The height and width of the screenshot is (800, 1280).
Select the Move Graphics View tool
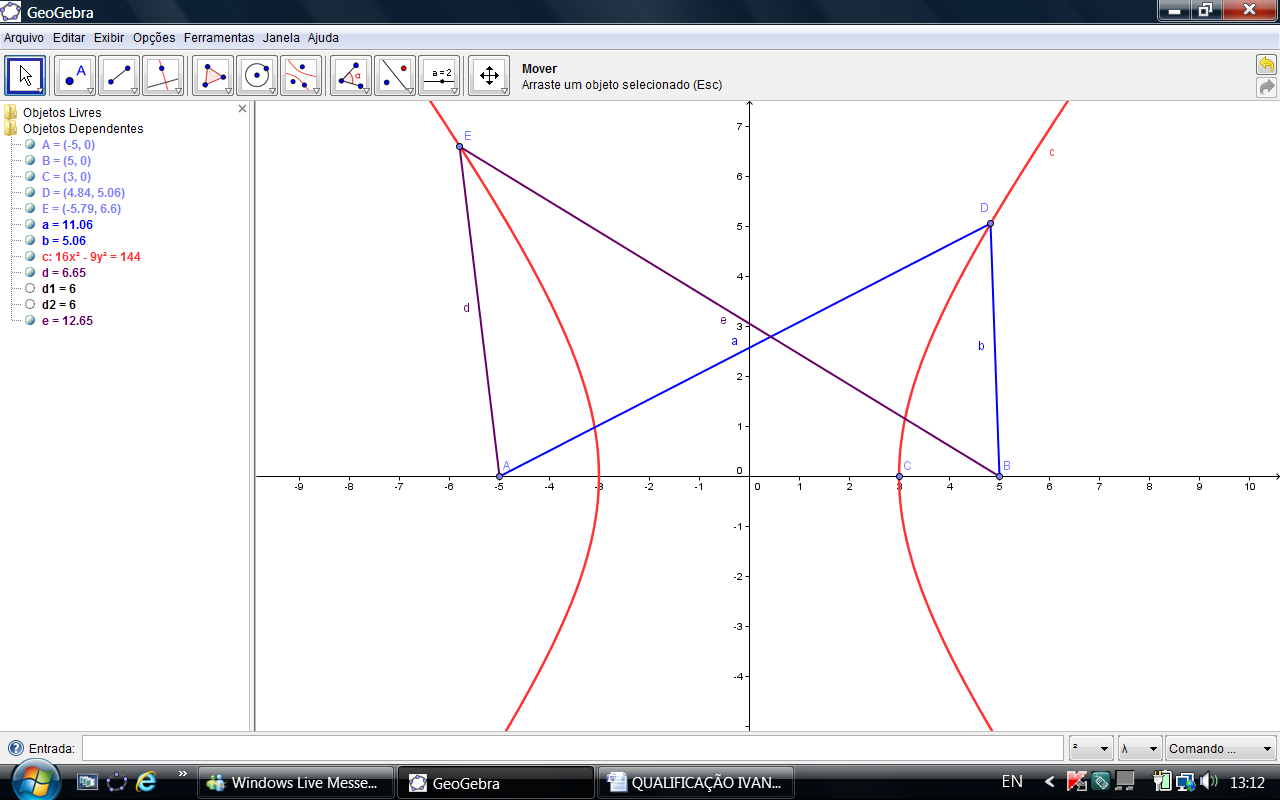pyautogui.click(x=489, y=76)
